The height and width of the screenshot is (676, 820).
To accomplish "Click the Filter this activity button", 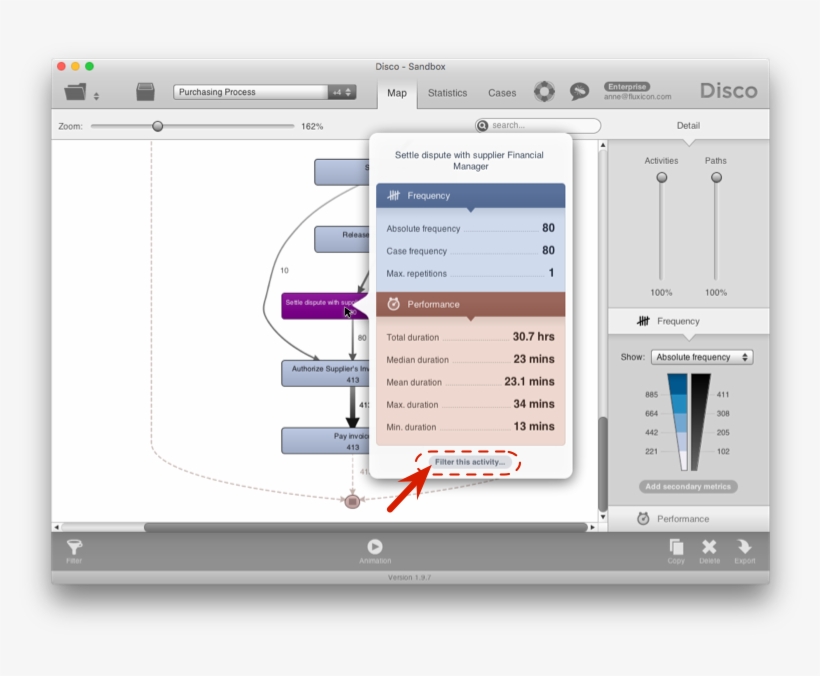I will point(470,462).
